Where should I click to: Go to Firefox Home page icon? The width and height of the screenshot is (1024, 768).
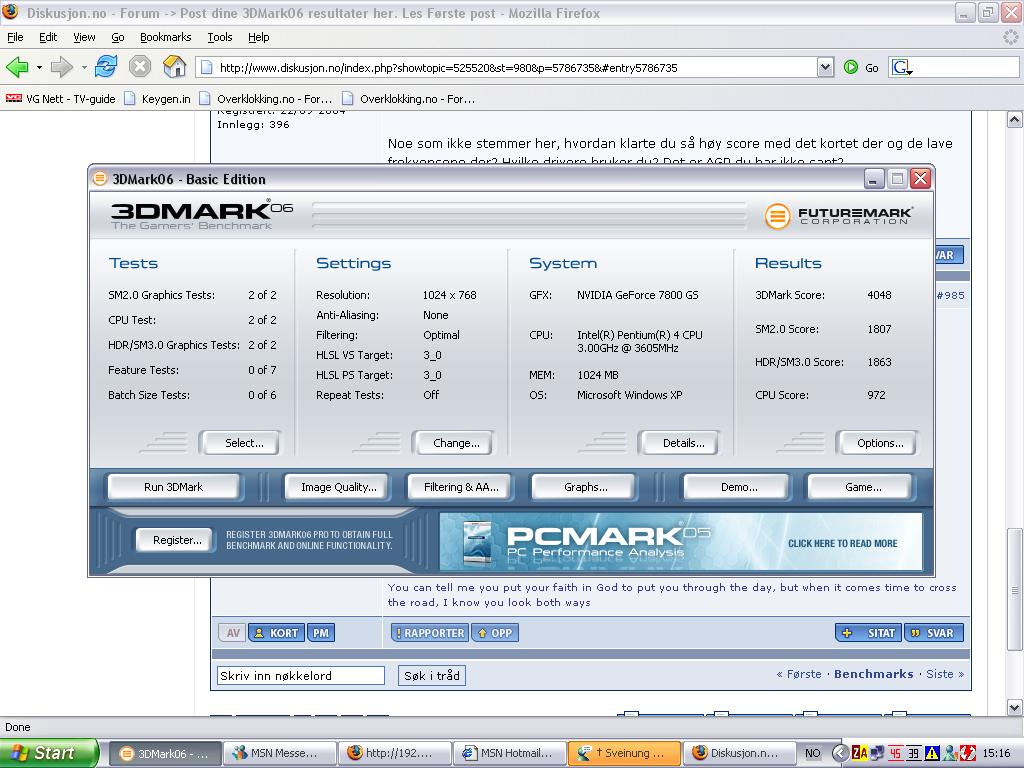pos(174,67)
